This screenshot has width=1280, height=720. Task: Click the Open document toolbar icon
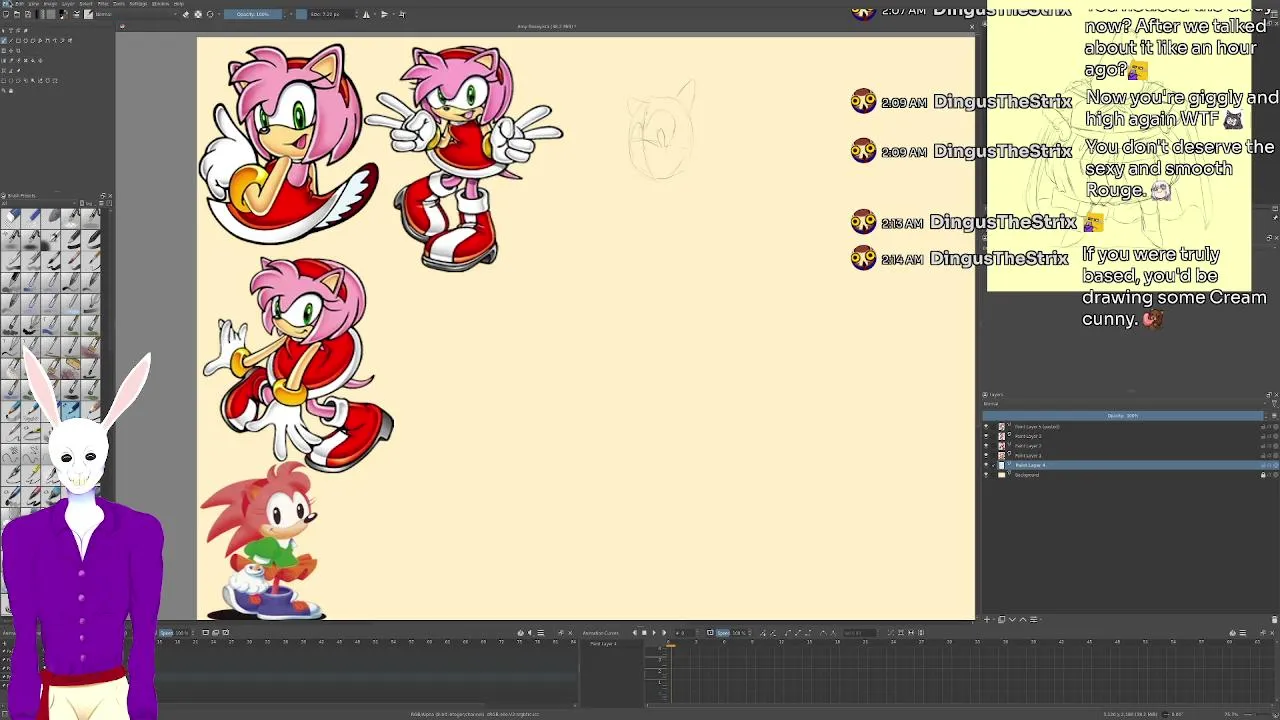click(x=17, y=14)
